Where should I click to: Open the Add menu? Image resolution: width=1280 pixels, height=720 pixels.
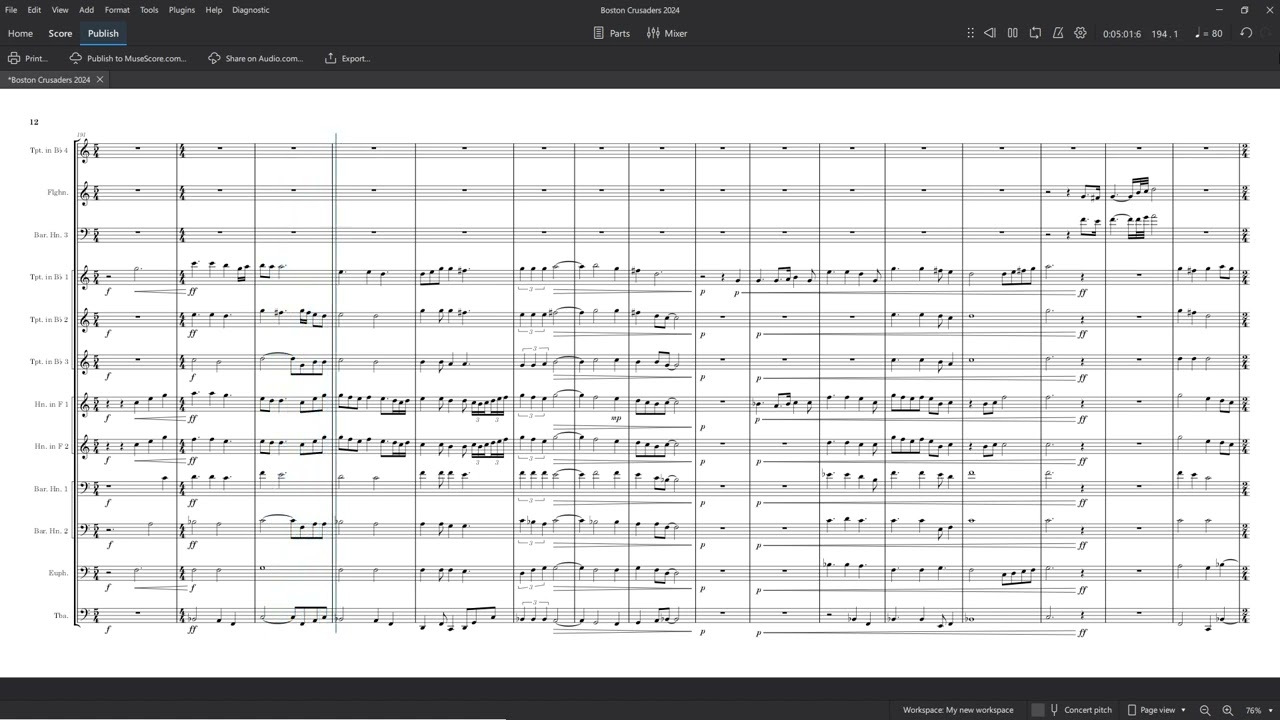tap(87, 10)
